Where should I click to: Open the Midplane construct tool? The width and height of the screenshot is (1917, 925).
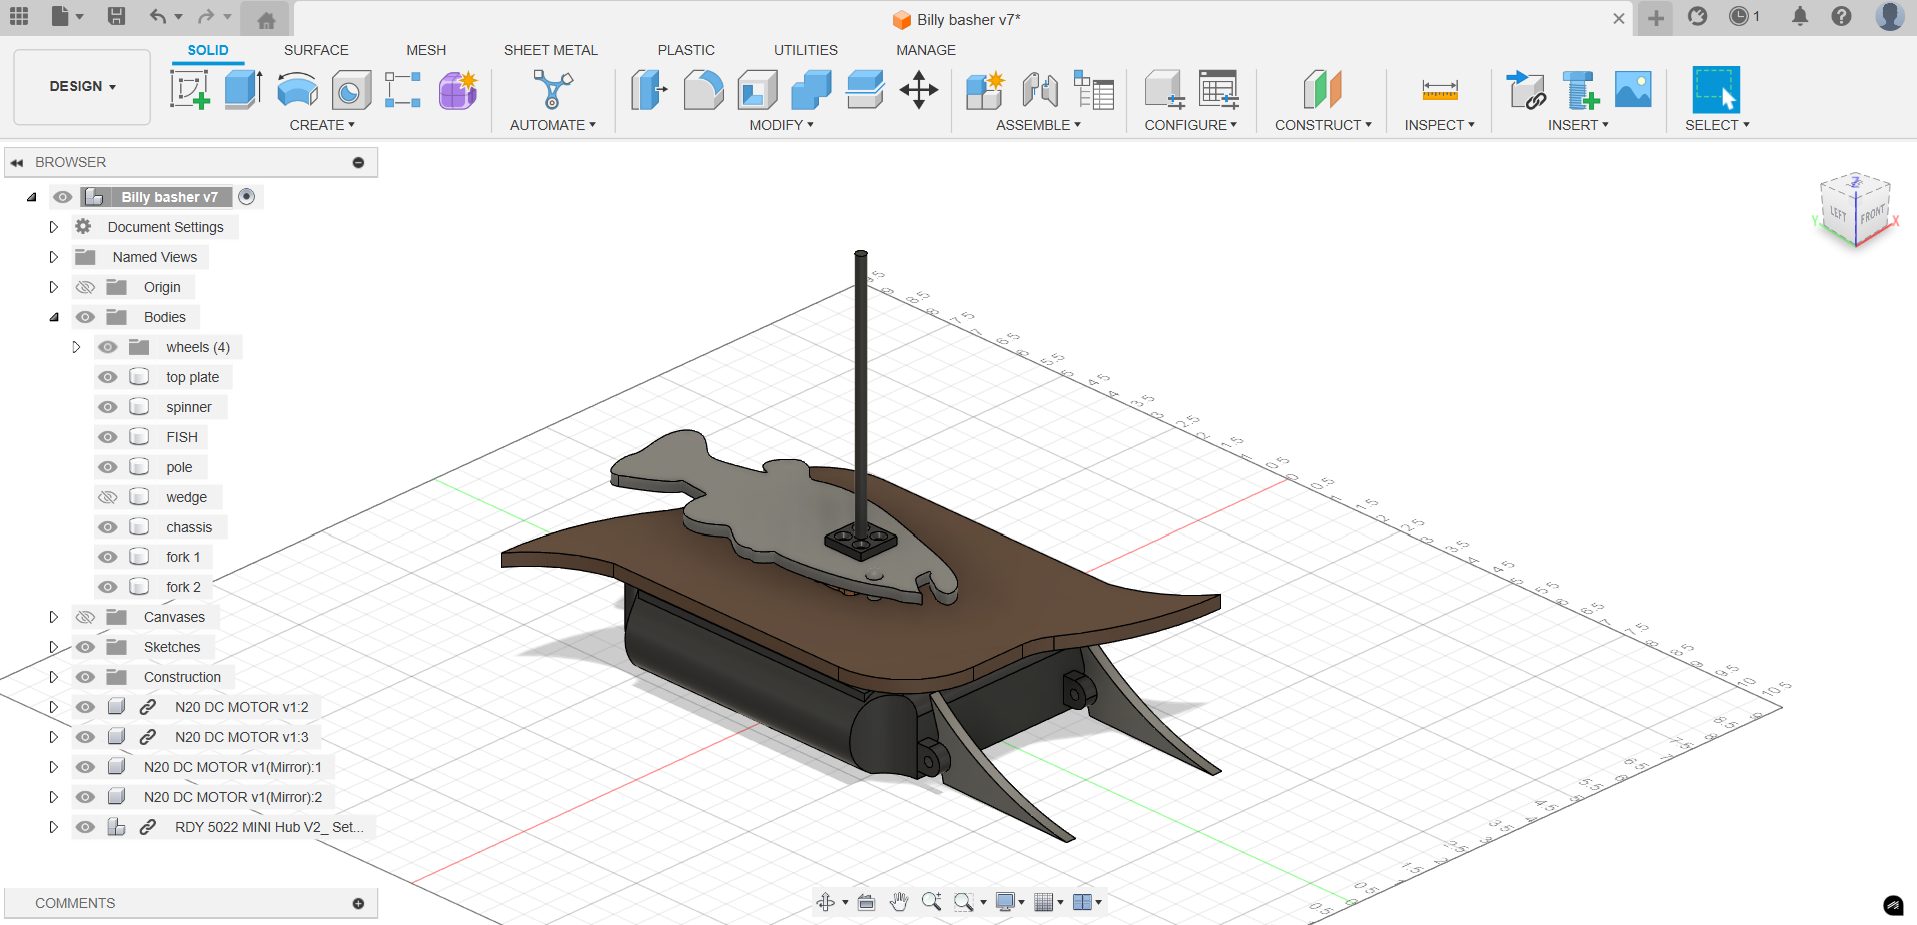point(1322,90)
